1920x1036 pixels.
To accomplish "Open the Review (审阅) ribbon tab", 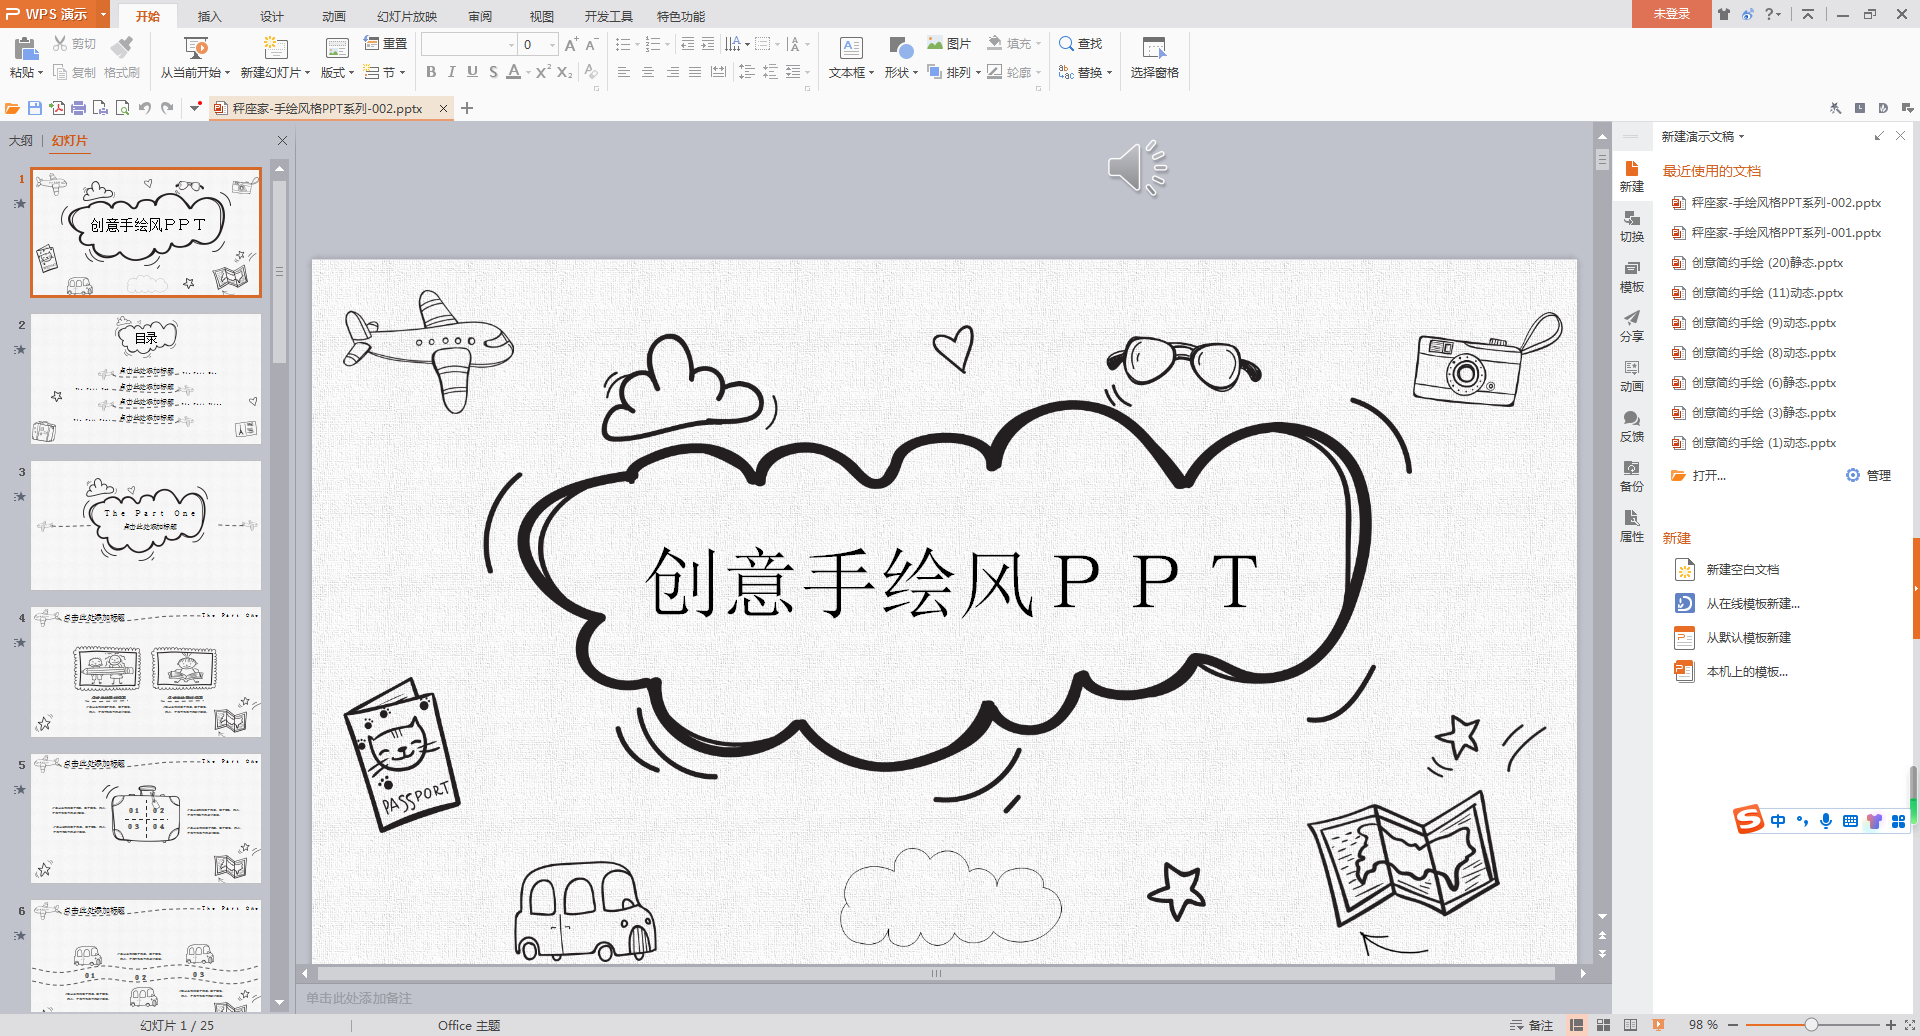I will click(480, 16).
